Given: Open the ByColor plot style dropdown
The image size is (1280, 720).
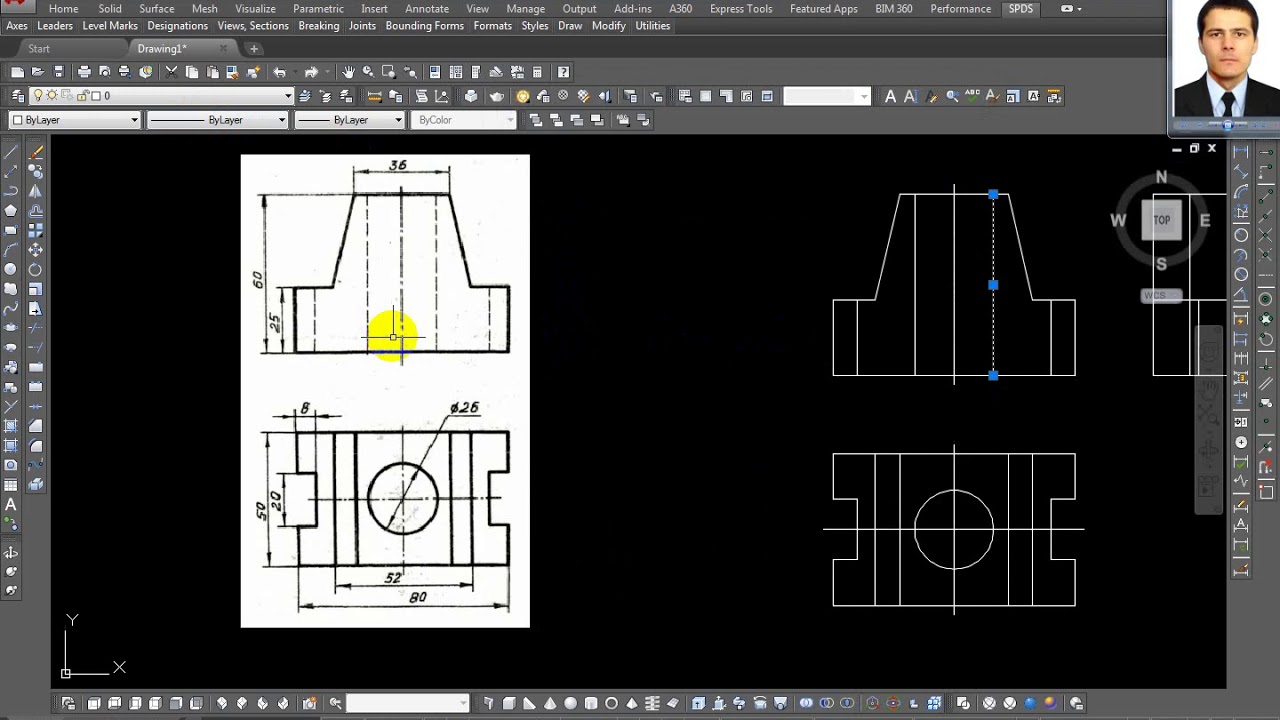Looking at the screenshot, I should click(462, 120).
